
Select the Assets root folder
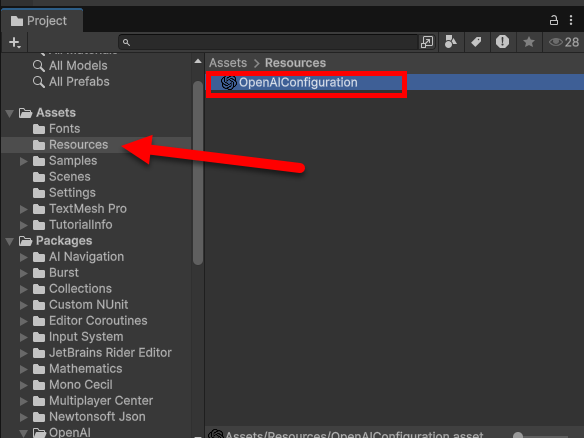point(47,113)
